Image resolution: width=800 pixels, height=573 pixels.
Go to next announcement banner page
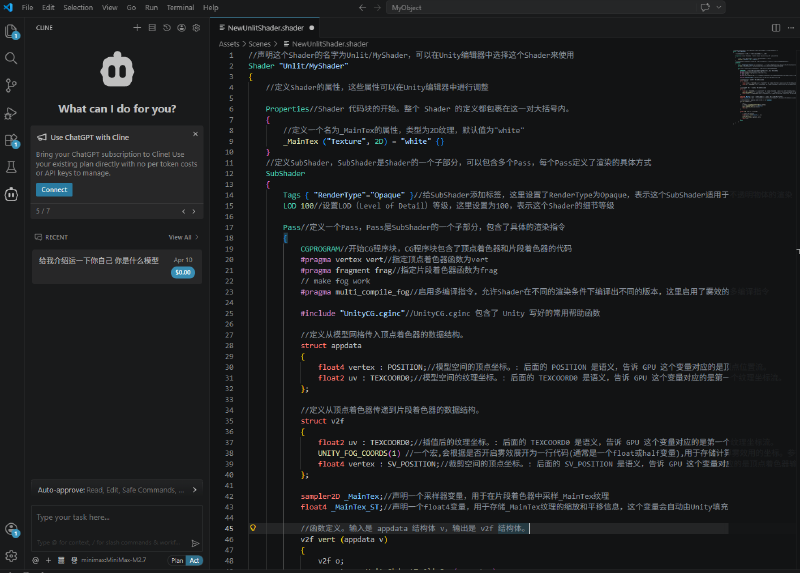[x=195, y=211]
